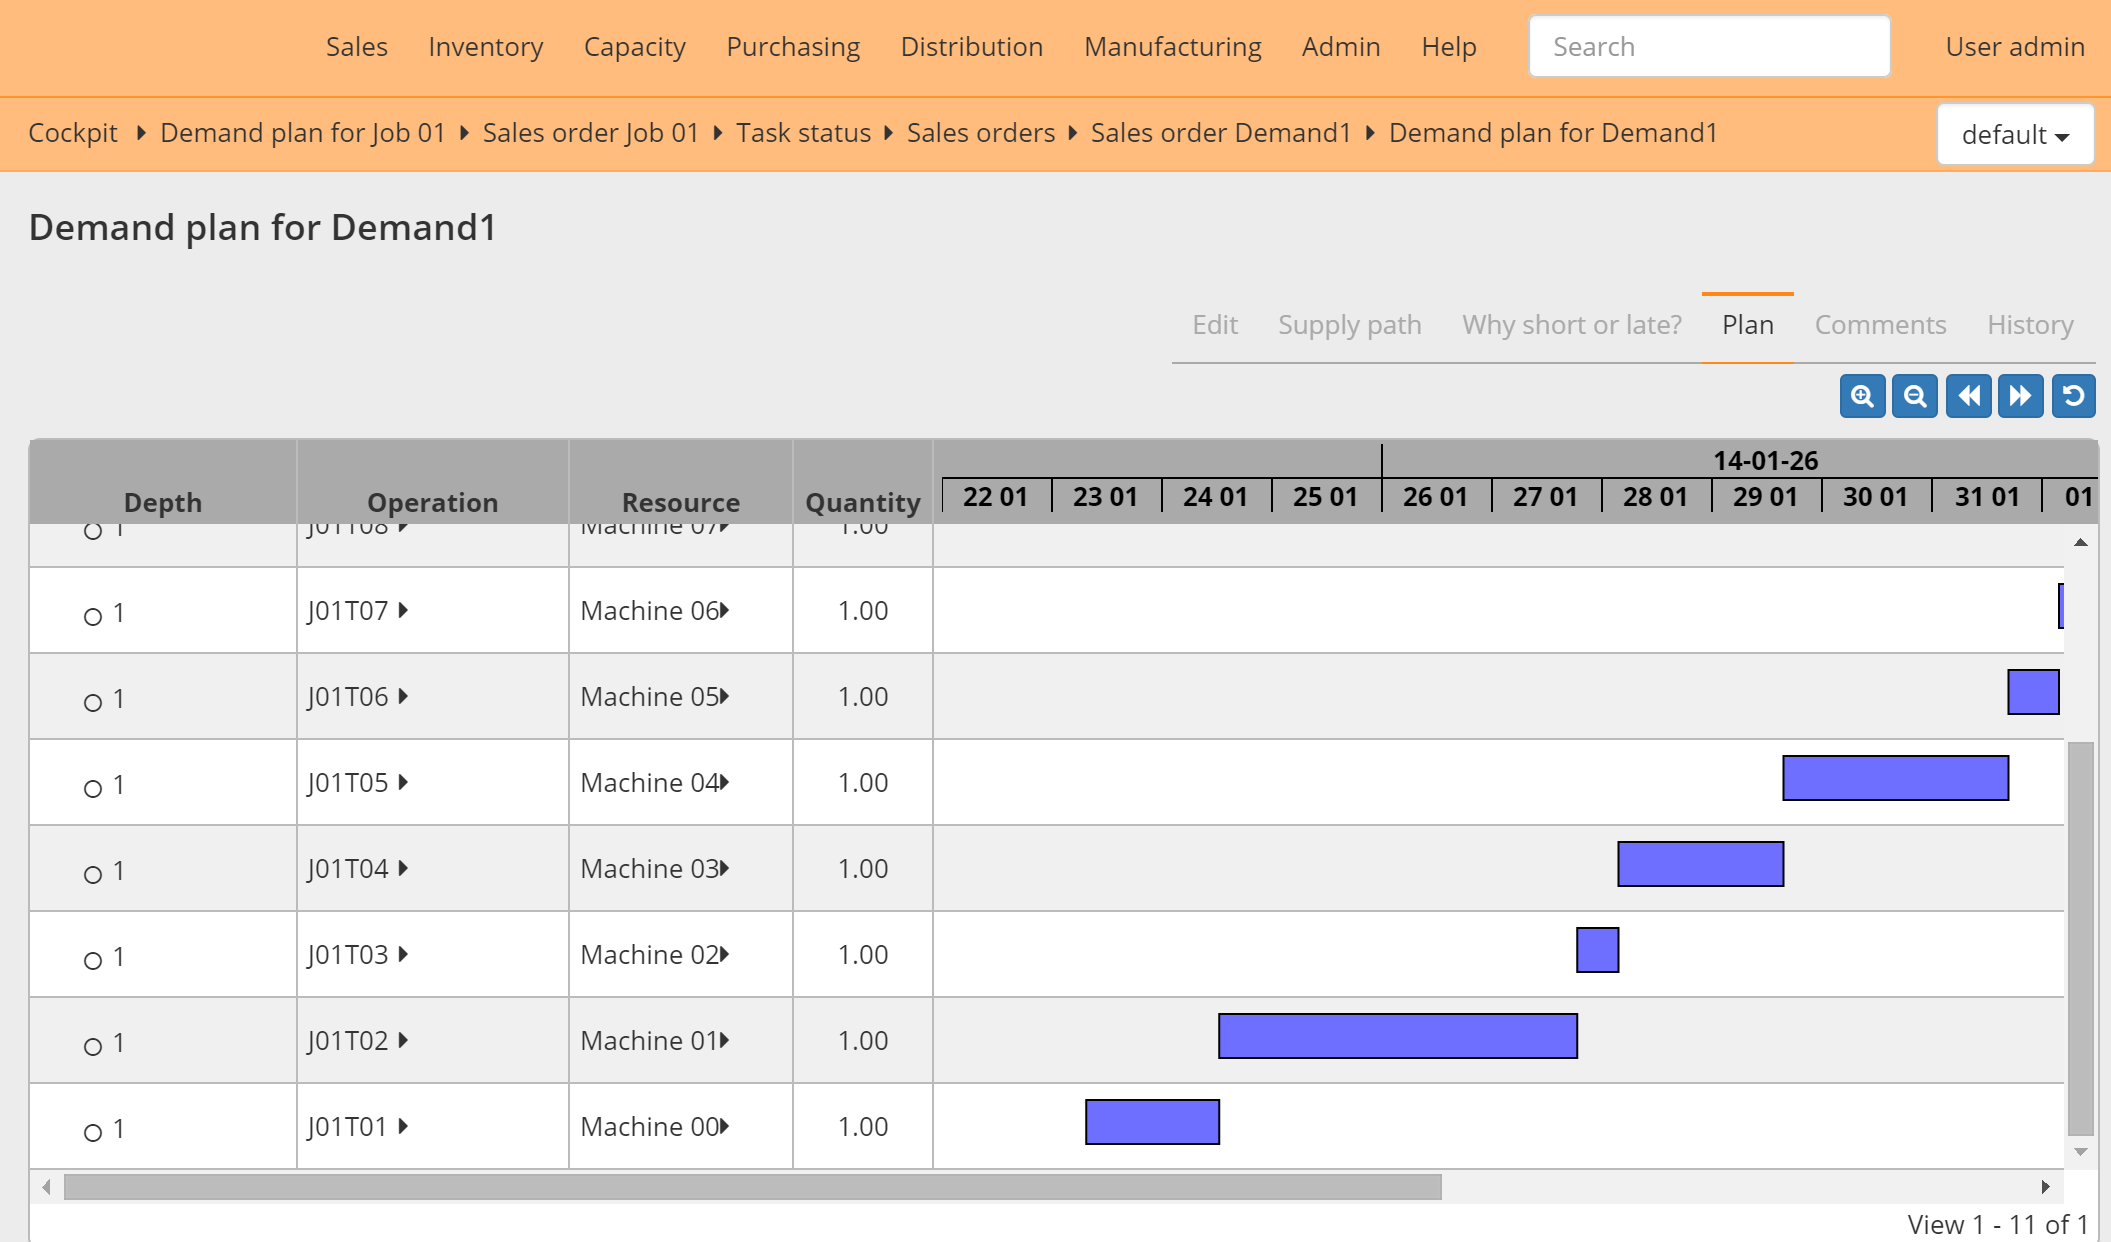Reset the Gantt chart view
This screenshot has height=1242, width=2111.
[x=2074, y=396]
